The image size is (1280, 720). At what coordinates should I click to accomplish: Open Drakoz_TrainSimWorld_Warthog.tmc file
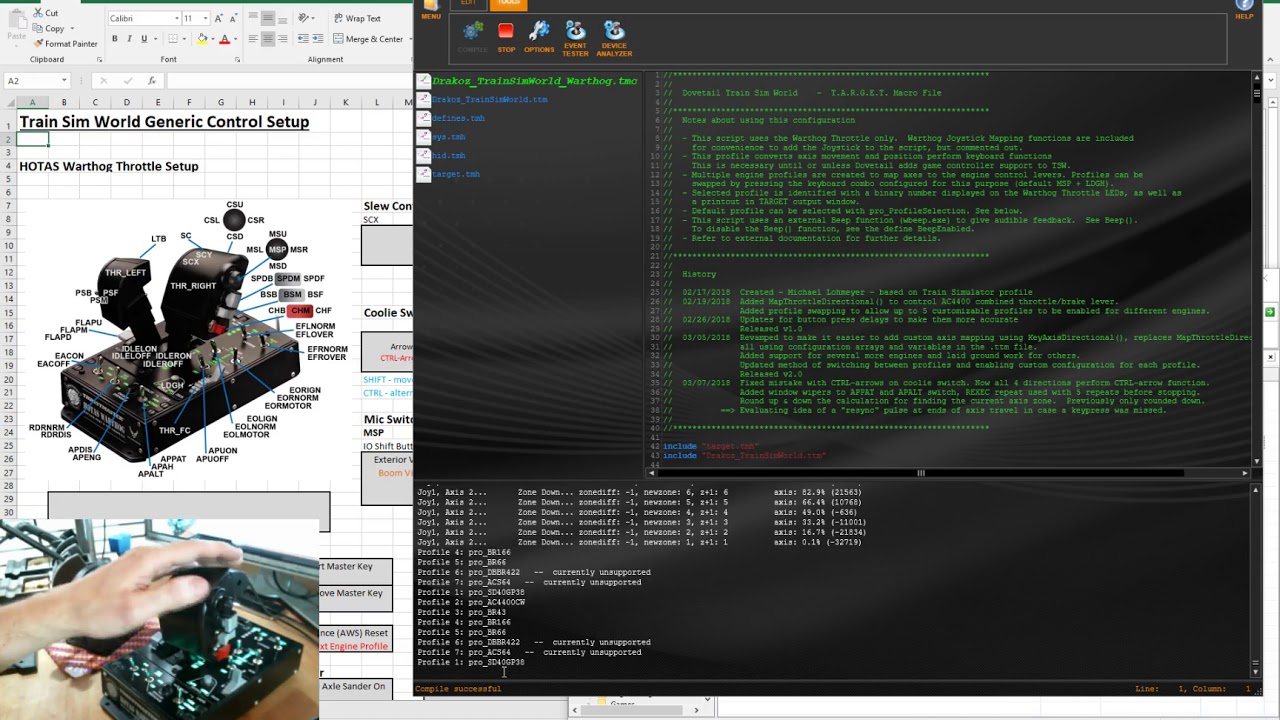534,81
